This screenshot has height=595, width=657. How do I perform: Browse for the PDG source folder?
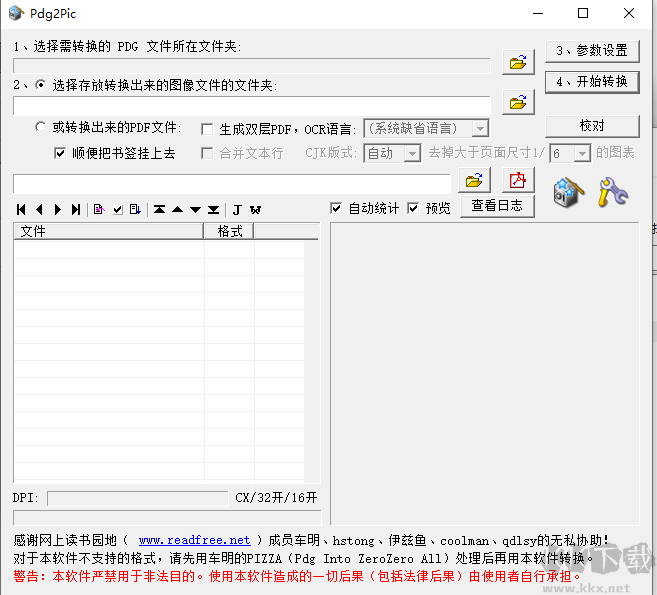518,62
